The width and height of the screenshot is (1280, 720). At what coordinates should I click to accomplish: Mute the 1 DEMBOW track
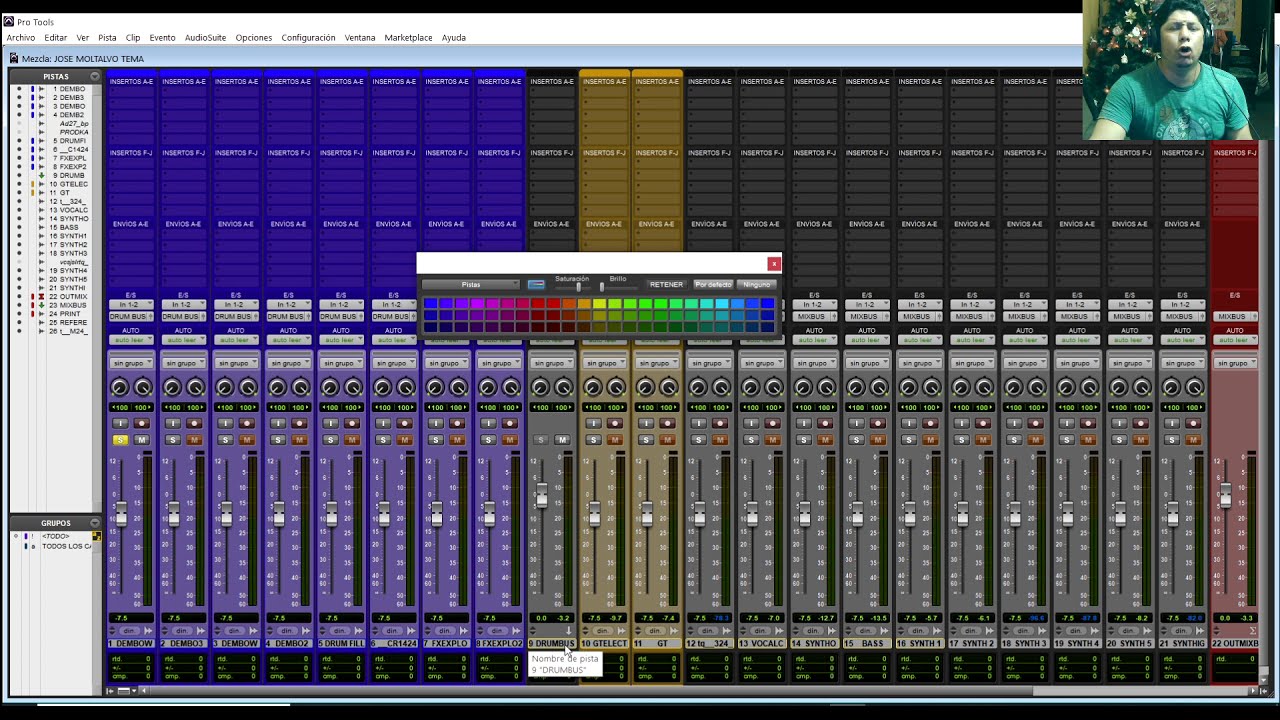pyautogui.click(x=141, y=440)
